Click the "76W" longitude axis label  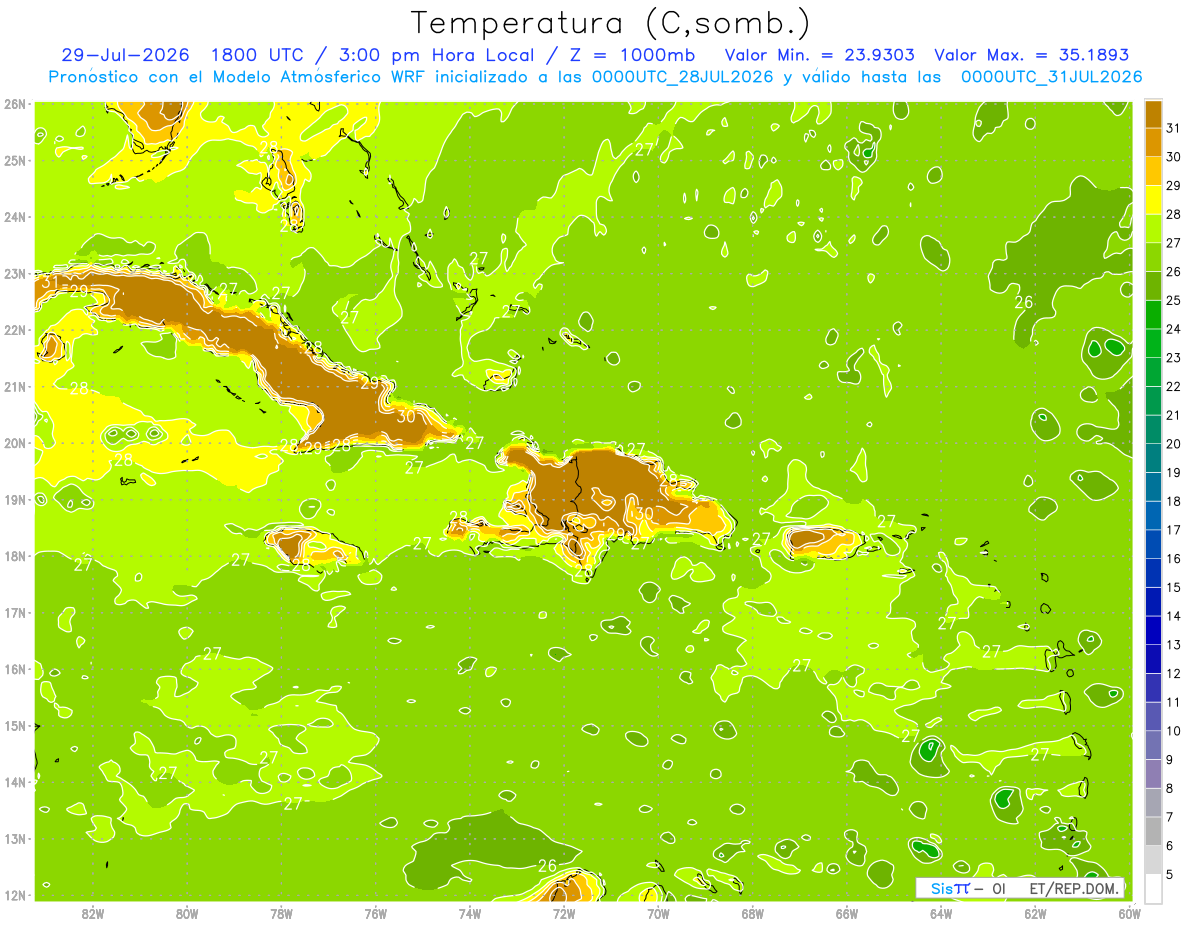375,913
